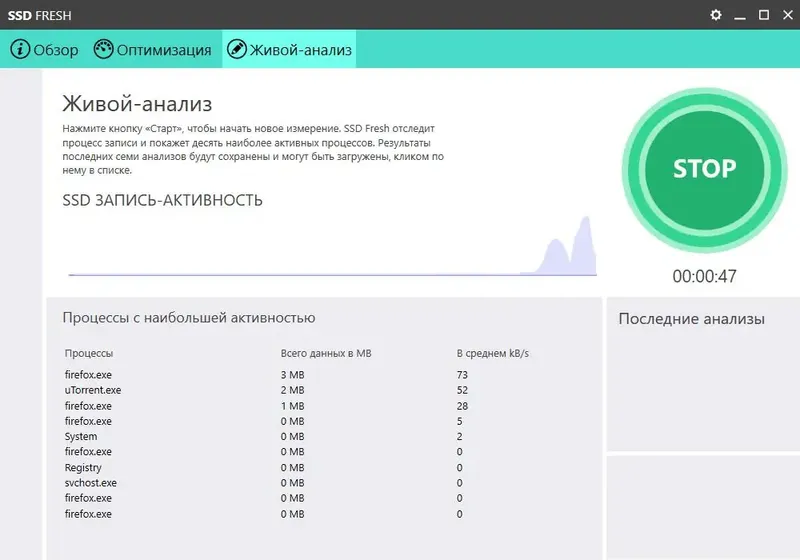Click the average value 28
Viewport: 800px width, 560px height.
(462, 406)
